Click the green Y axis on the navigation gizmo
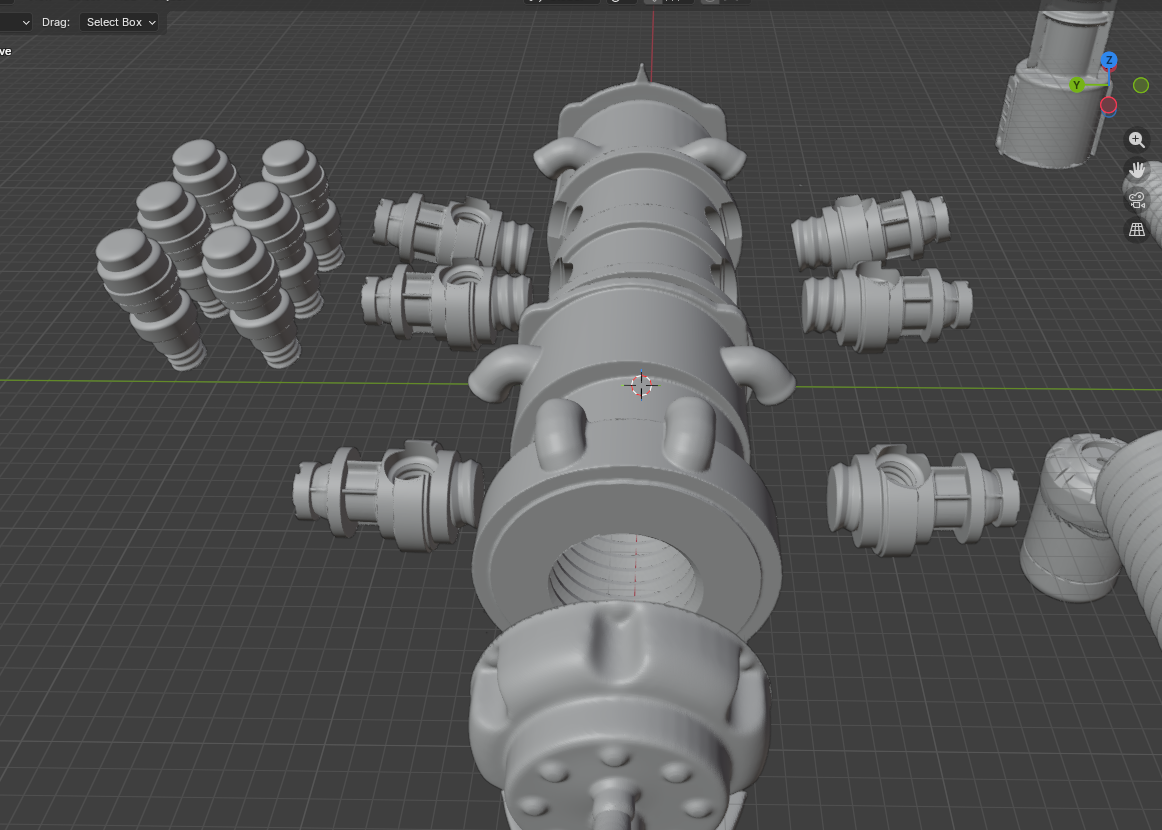Screen dimensions: 1162x830 click(x=1076, y=85)
